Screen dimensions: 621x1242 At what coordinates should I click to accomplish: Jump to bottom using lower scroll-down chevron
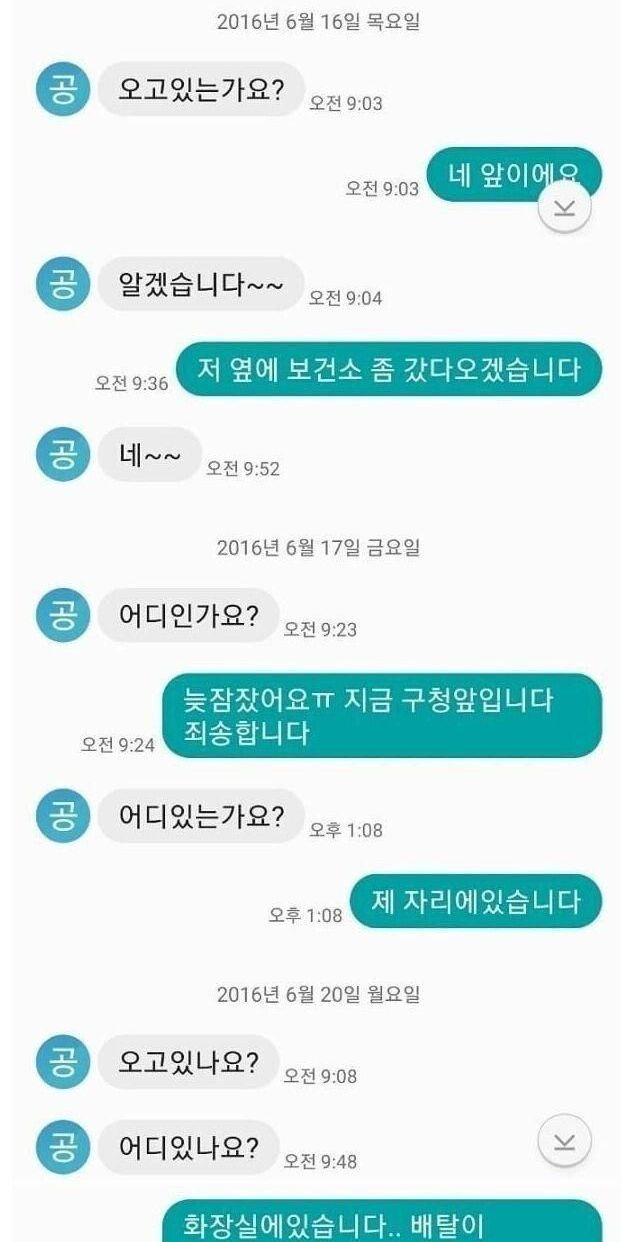point(565,1140)
